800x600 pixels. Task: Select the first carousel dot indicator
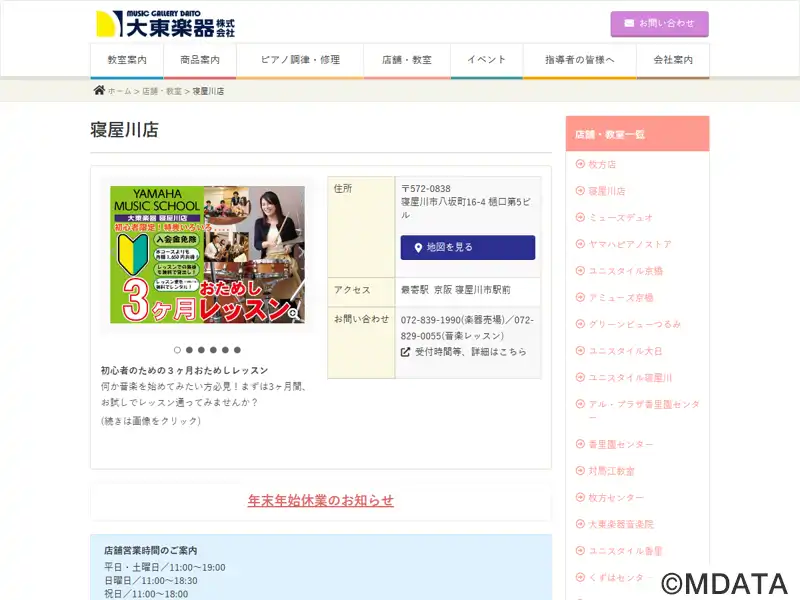177,350
